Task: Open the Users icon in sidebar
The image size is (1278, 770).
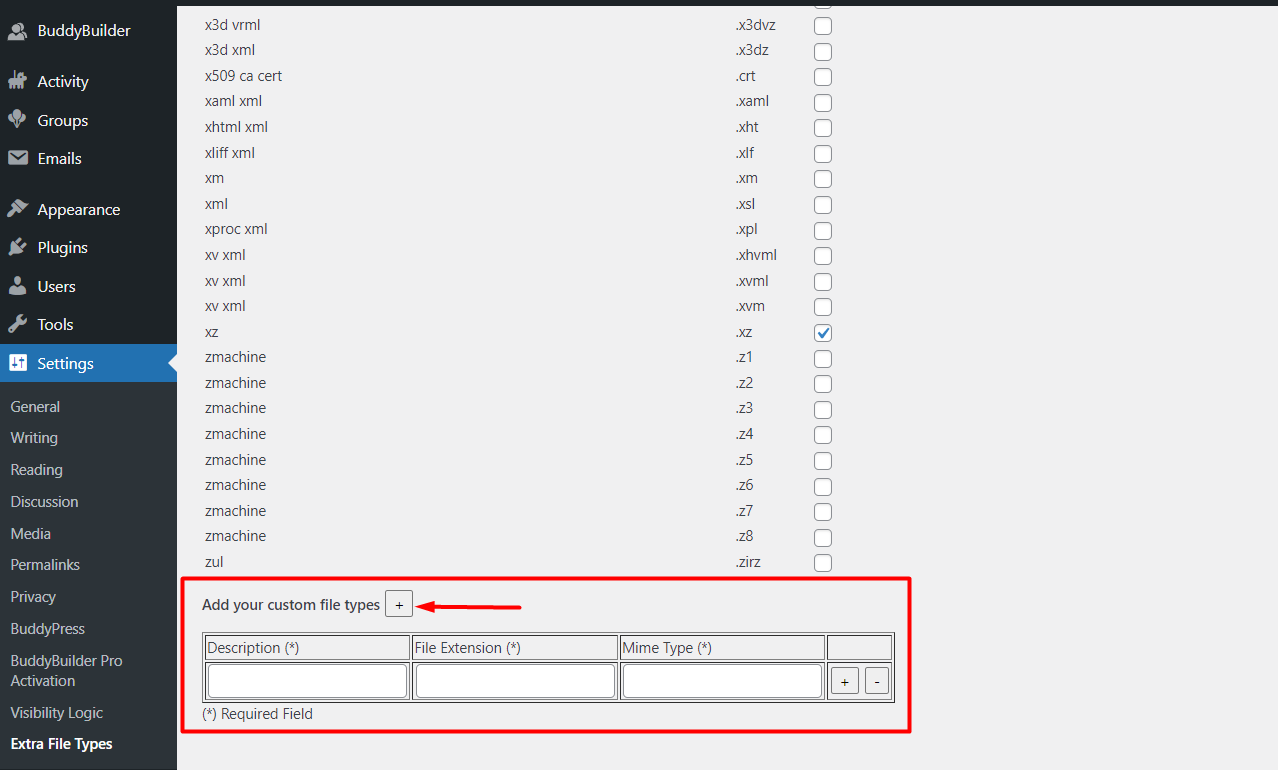Action: tap(19, 286)
